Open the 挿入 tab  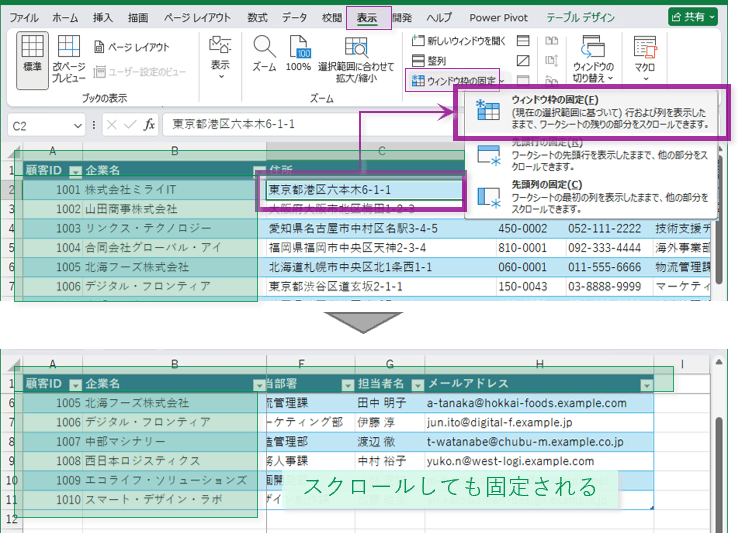click(103, 18)
